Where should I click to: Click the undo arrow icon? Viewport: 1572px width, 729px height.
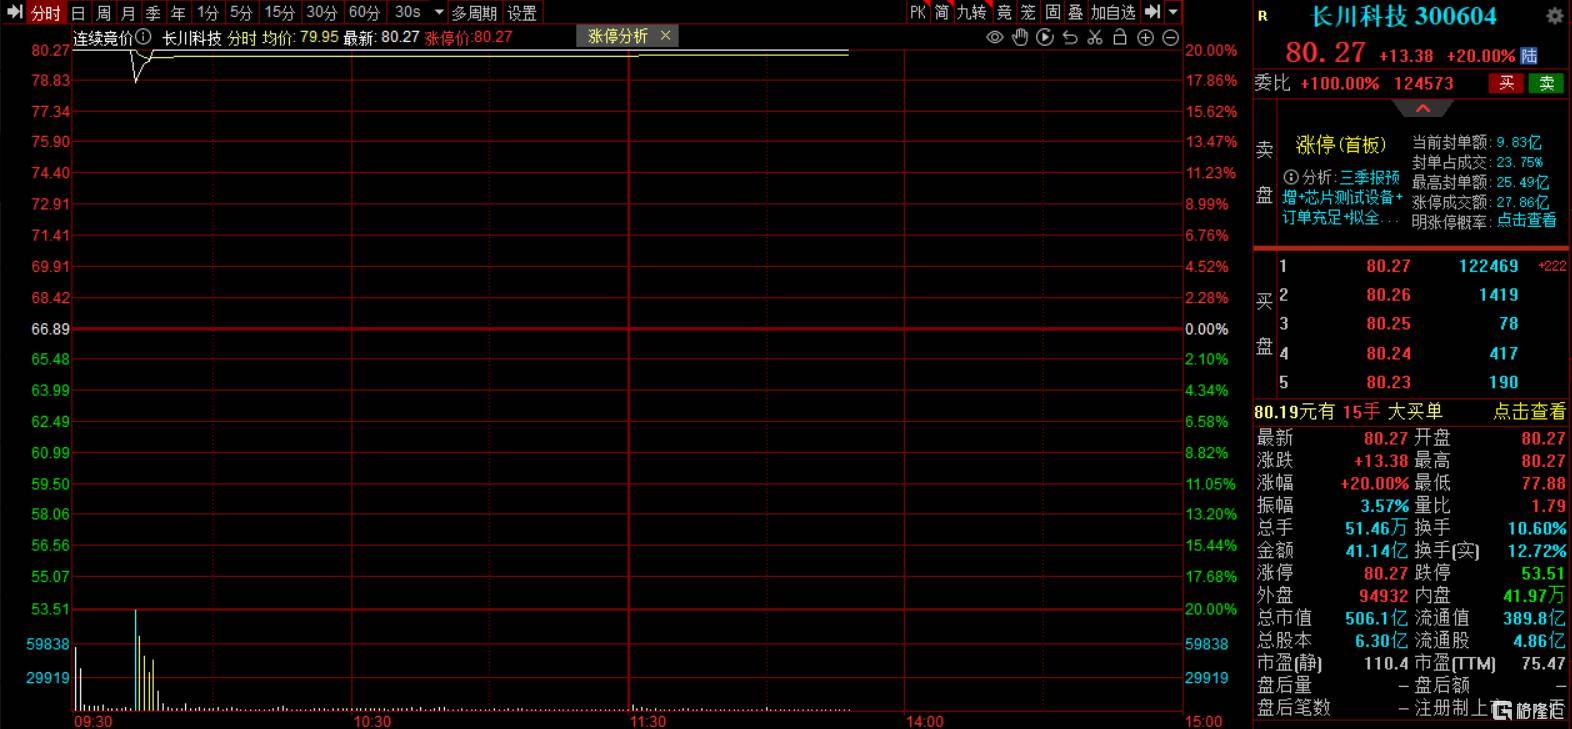(1070, 37)
